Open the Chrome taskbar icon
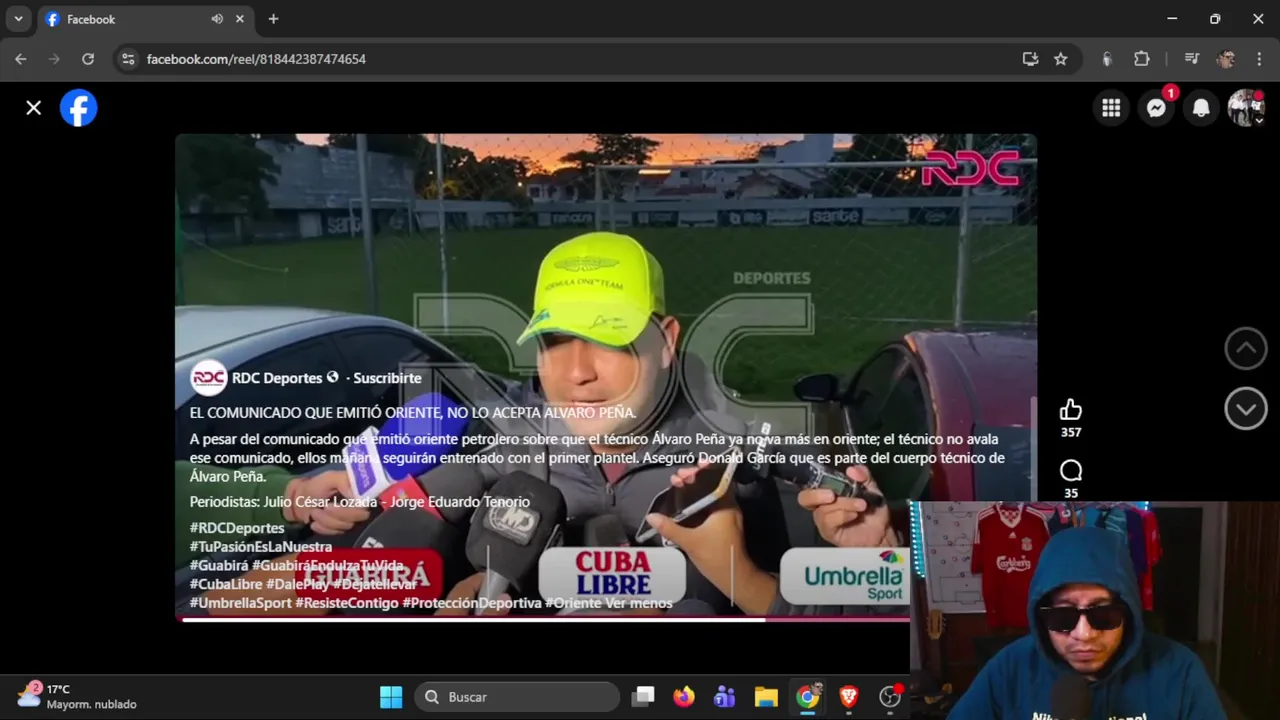This screenshot has width=1280, height=720. pos(807,697)
